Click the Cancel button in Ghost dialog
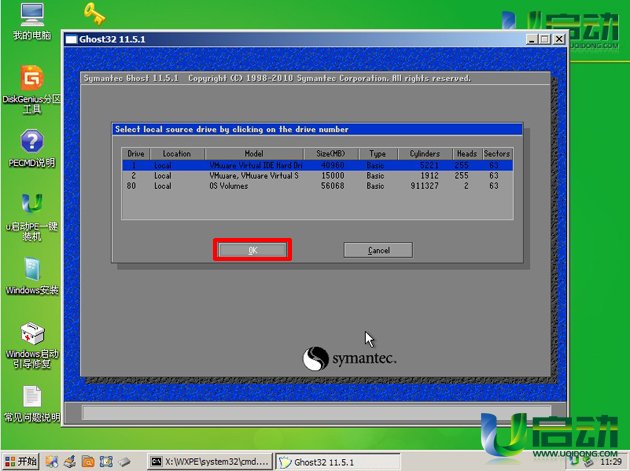 pyautogui.click(x=378, y=250)
